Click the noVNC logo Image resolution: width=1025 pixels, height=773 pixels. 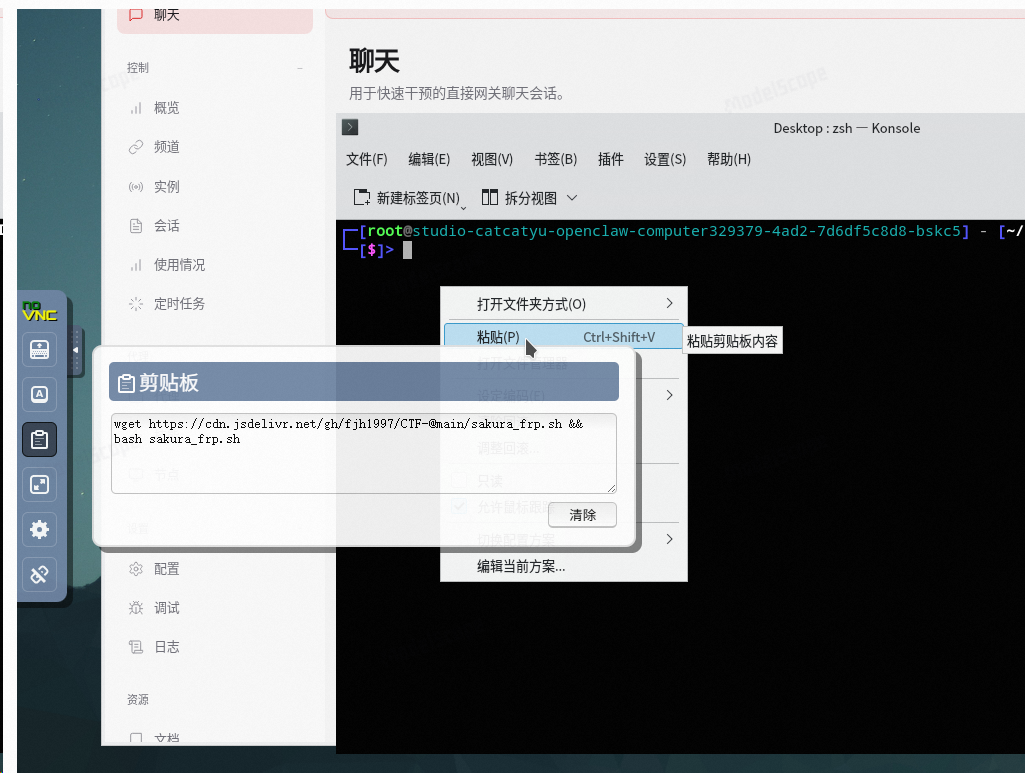pos(39,311)
